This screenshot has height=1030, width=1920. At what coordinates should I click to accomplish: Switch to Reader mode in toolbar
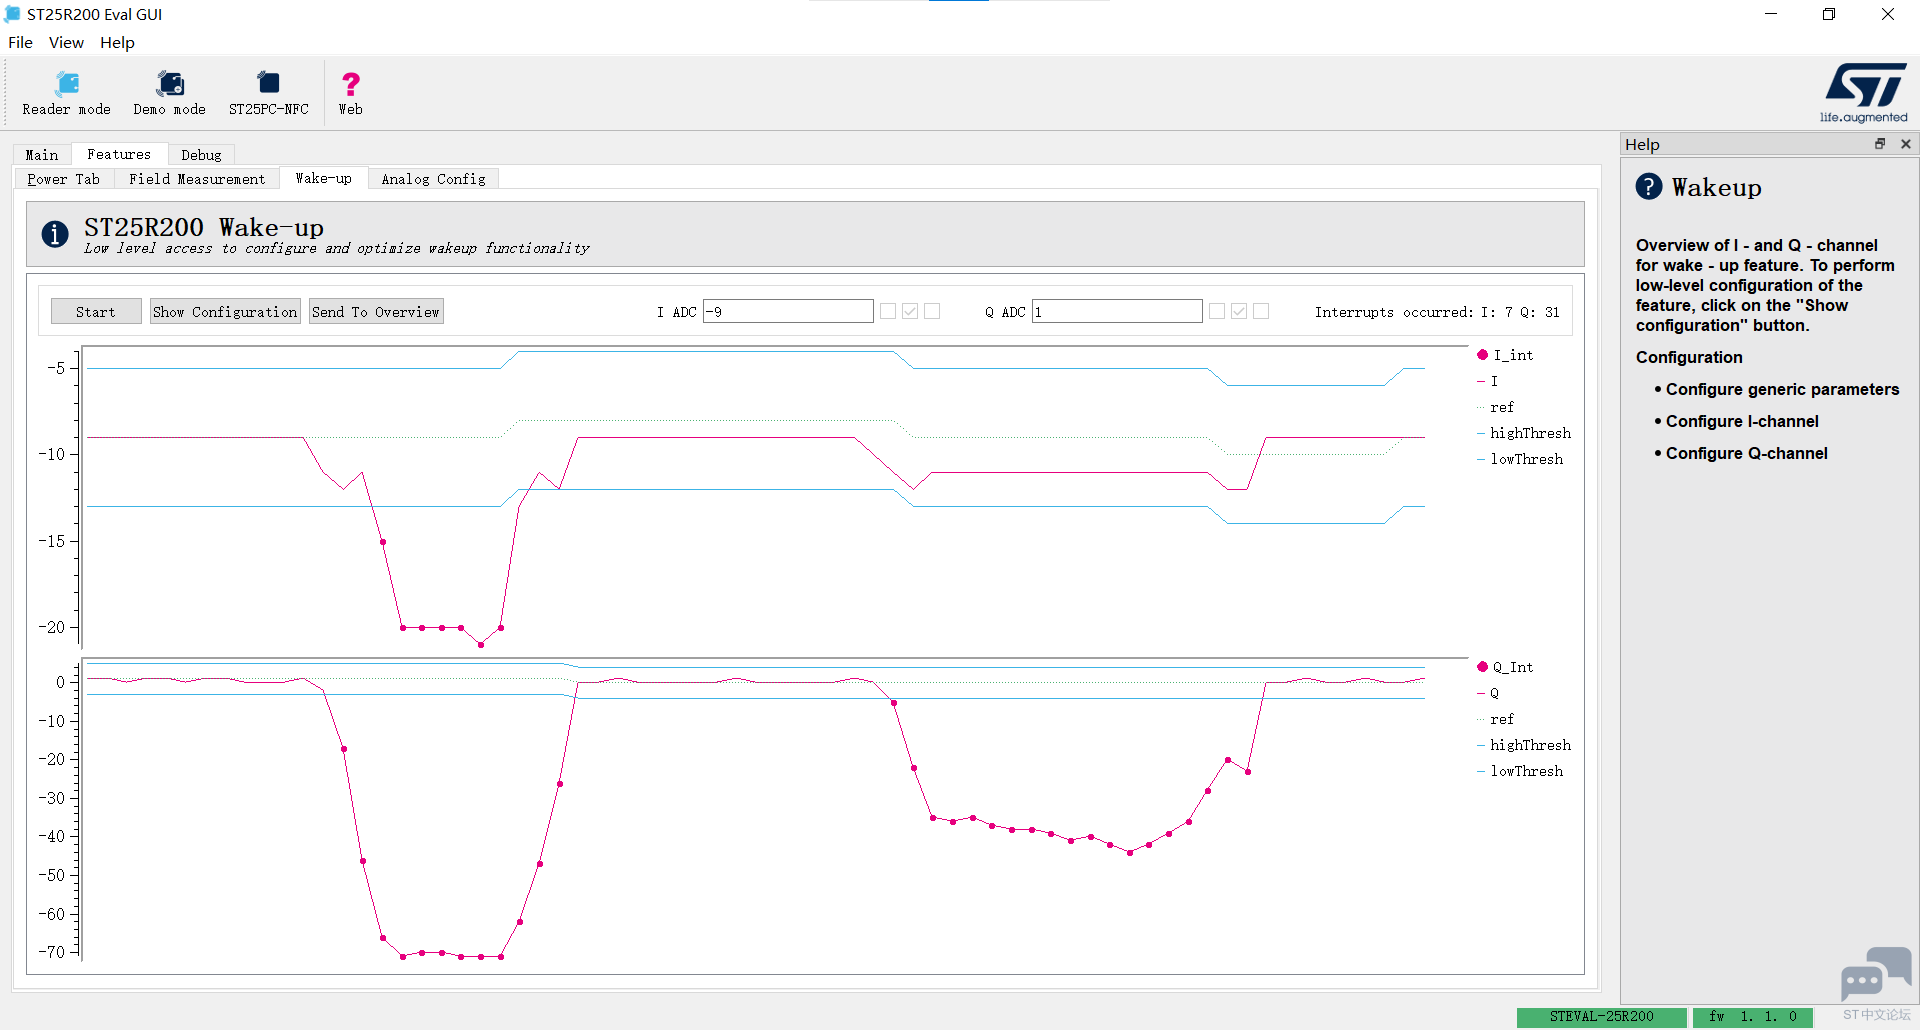67,94
